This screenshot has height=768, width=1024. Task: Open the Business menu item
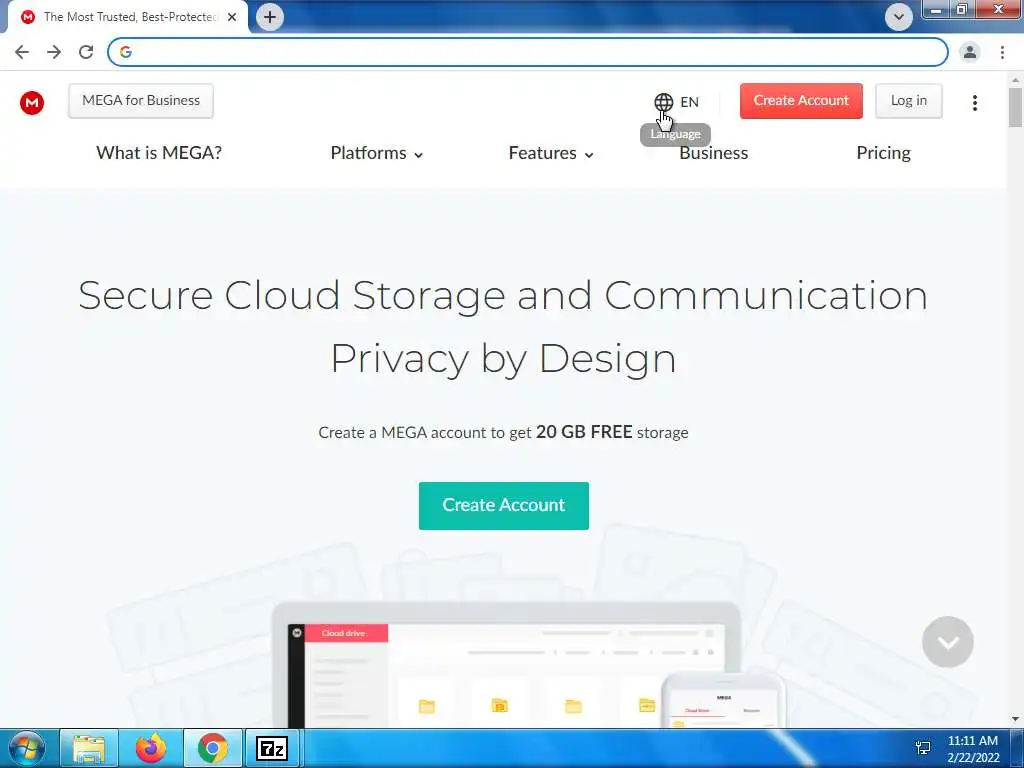pyautogui.click(x=713, y=153)
